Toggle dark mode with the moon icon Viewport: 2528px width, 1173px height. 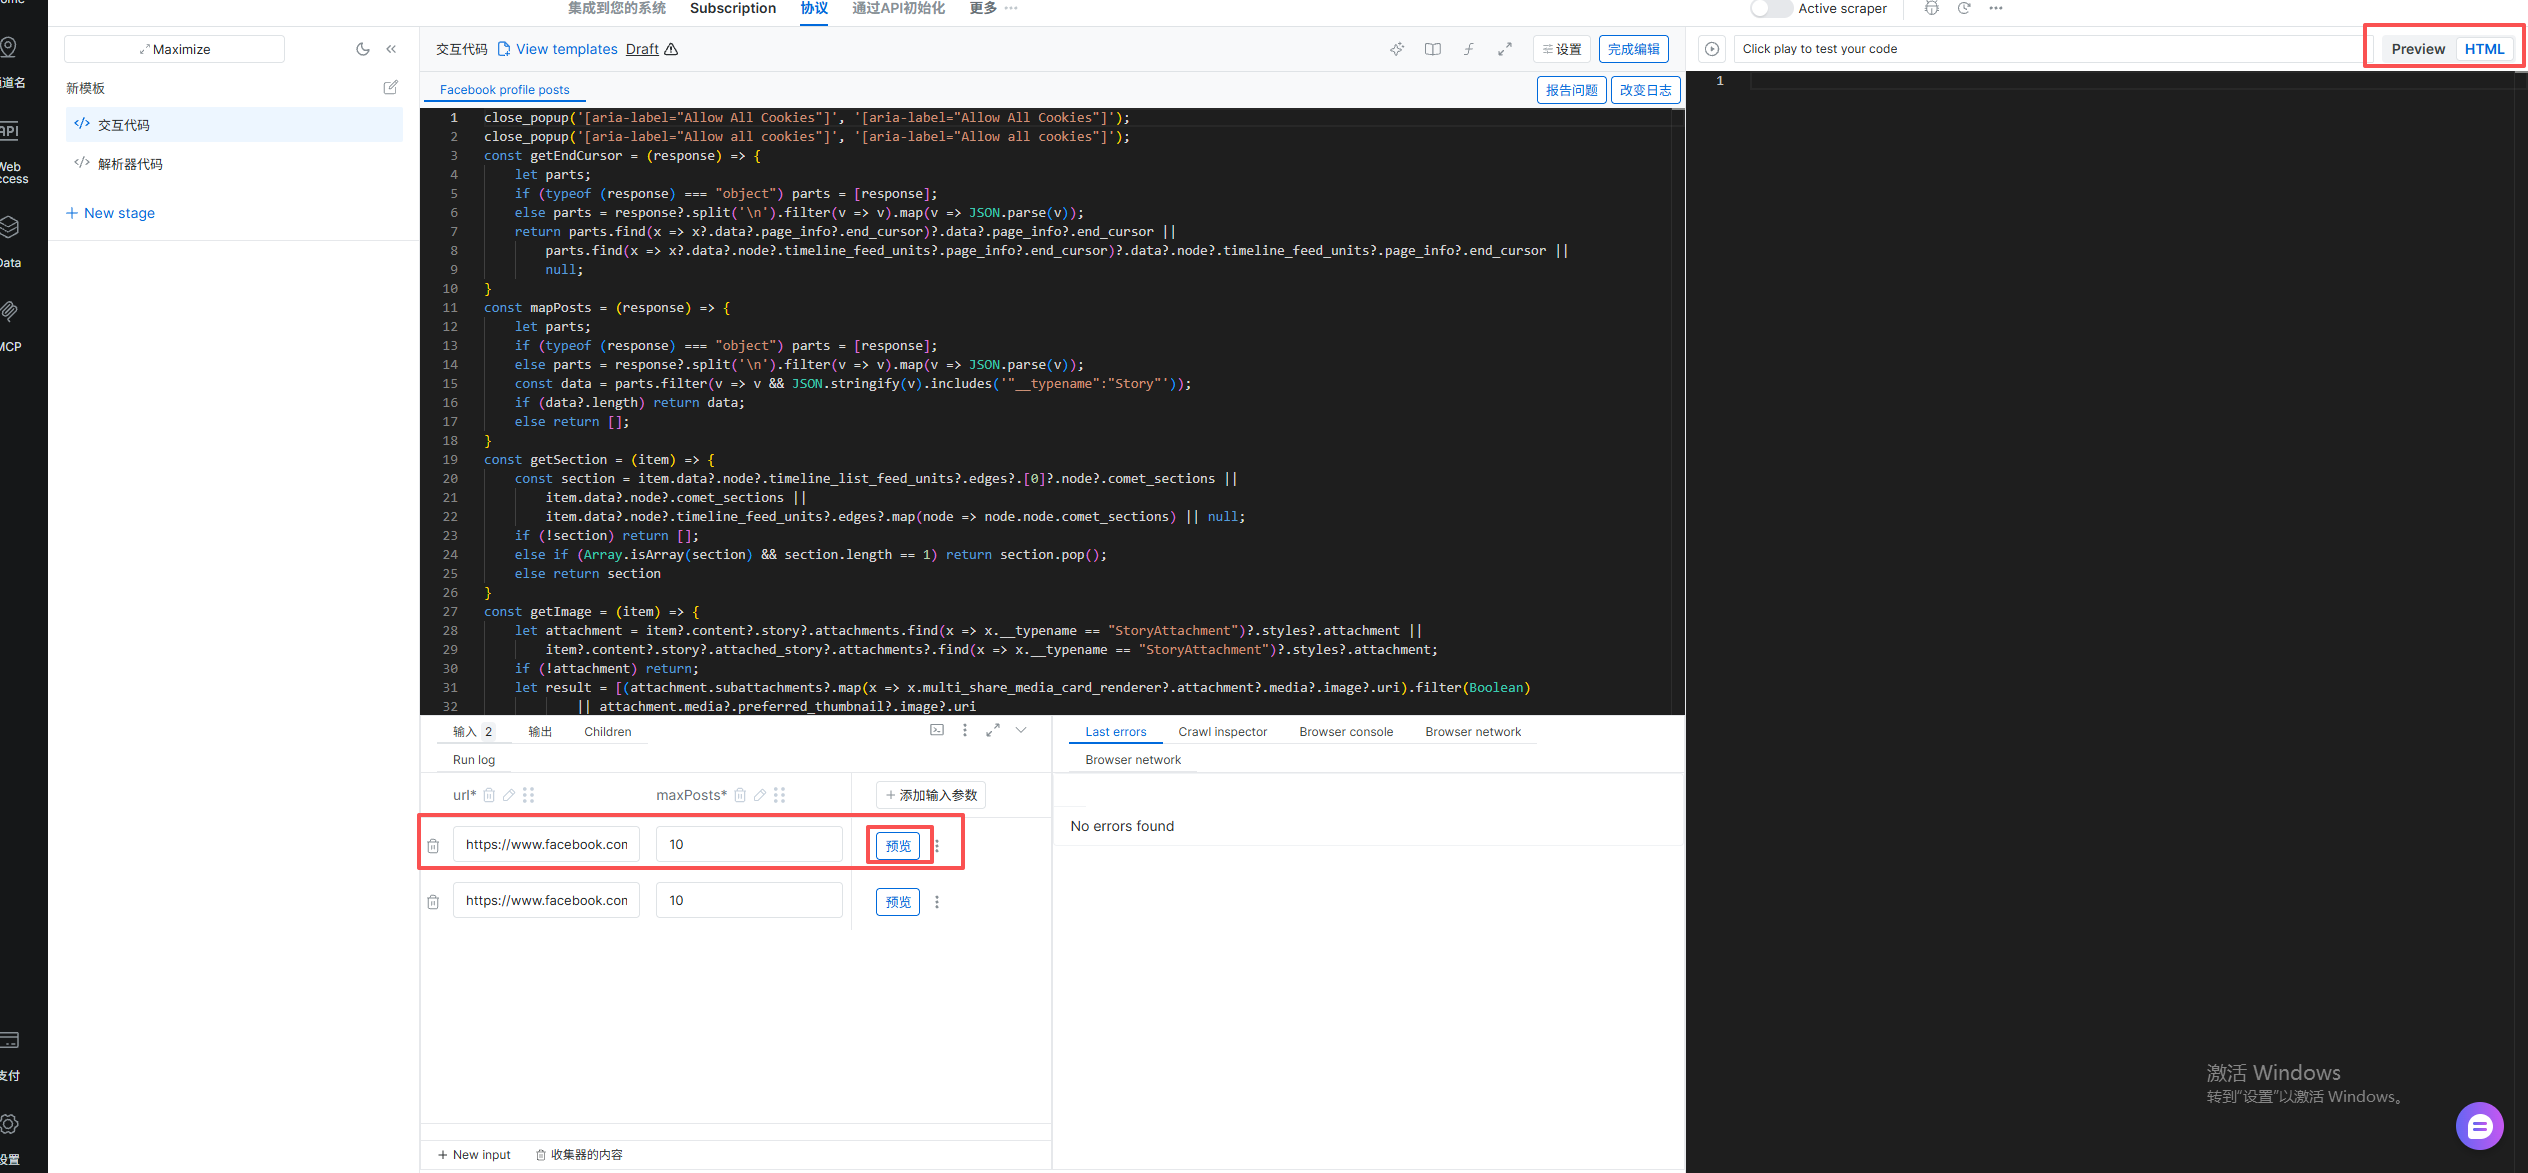coord(362,49)
